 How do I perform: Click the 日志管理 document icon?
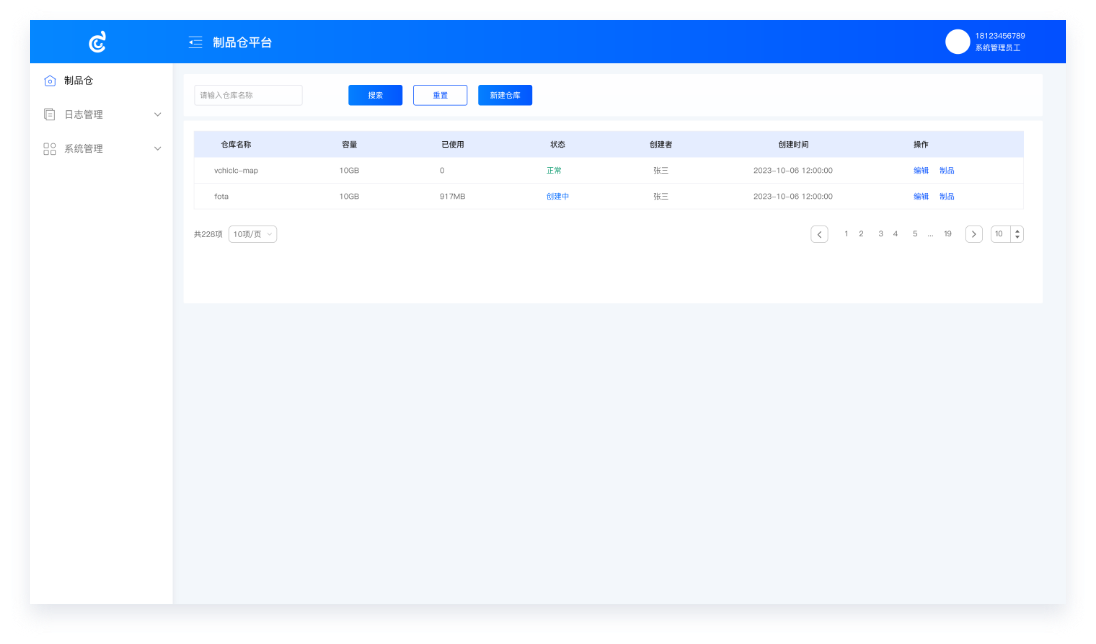click(x=50, y=115)
